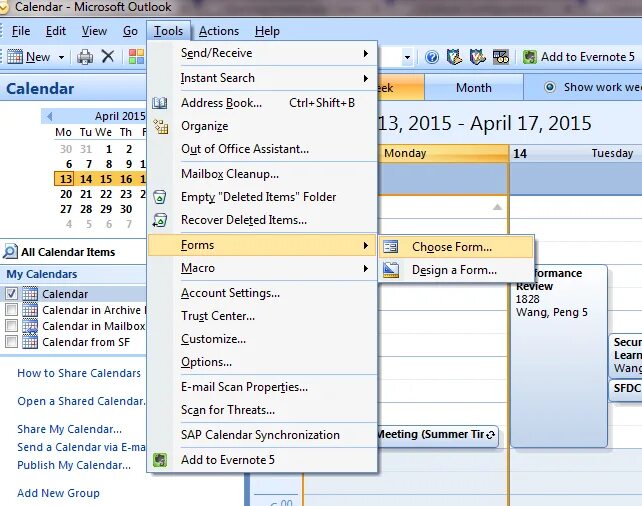Click the calendar icon next to Calendar from SF
This screenshot has width=642, height=506.
(x=30, y=341)
